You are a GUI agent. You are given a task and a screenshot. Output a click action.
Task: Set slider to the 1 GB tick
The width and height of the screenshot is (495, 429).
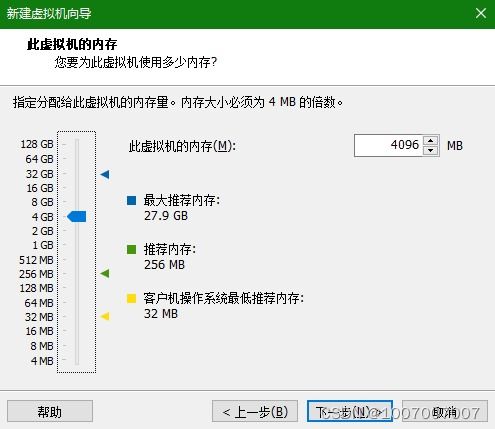coord(77,245)
